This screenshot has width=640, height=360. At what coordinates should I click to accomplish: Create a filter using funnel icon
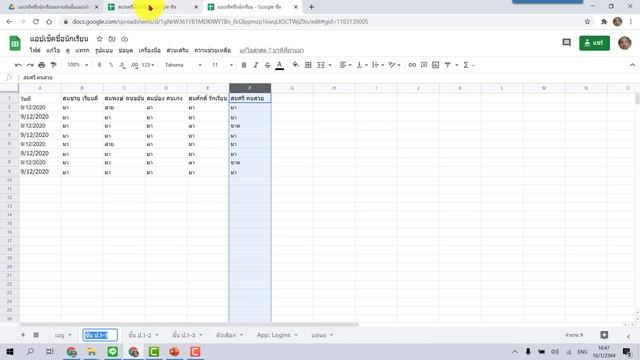(x=447, y=65)
